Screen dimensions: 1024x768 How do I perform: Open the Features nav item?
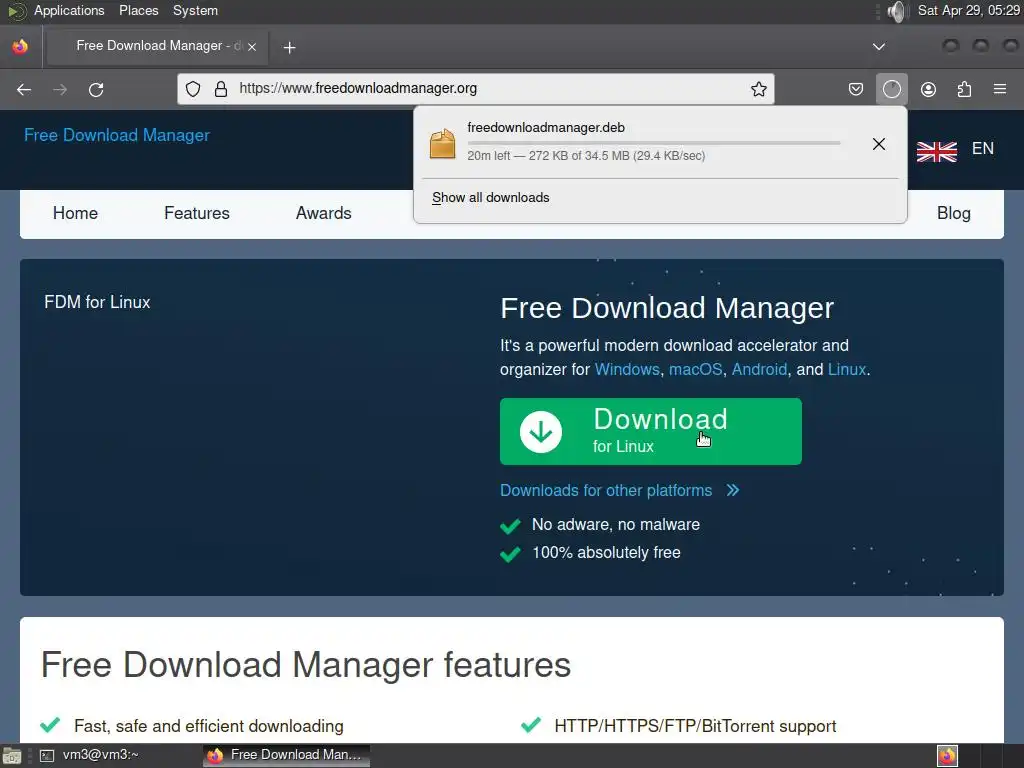coord(197,214)
